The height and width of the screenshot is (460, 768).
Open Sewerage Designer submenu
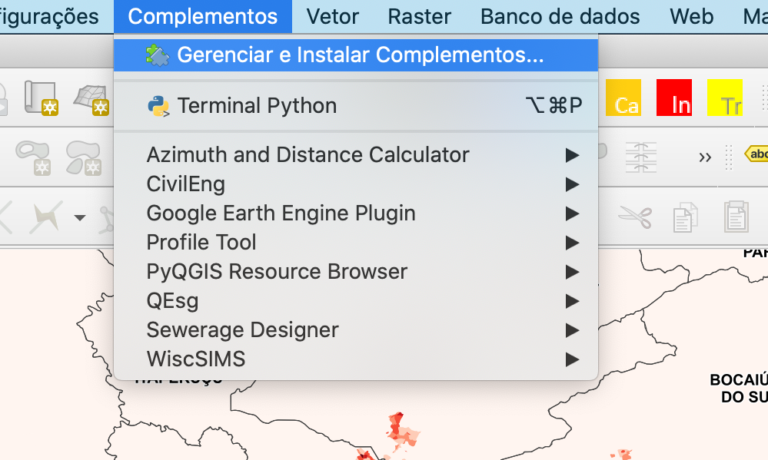[x=242, y=329]
